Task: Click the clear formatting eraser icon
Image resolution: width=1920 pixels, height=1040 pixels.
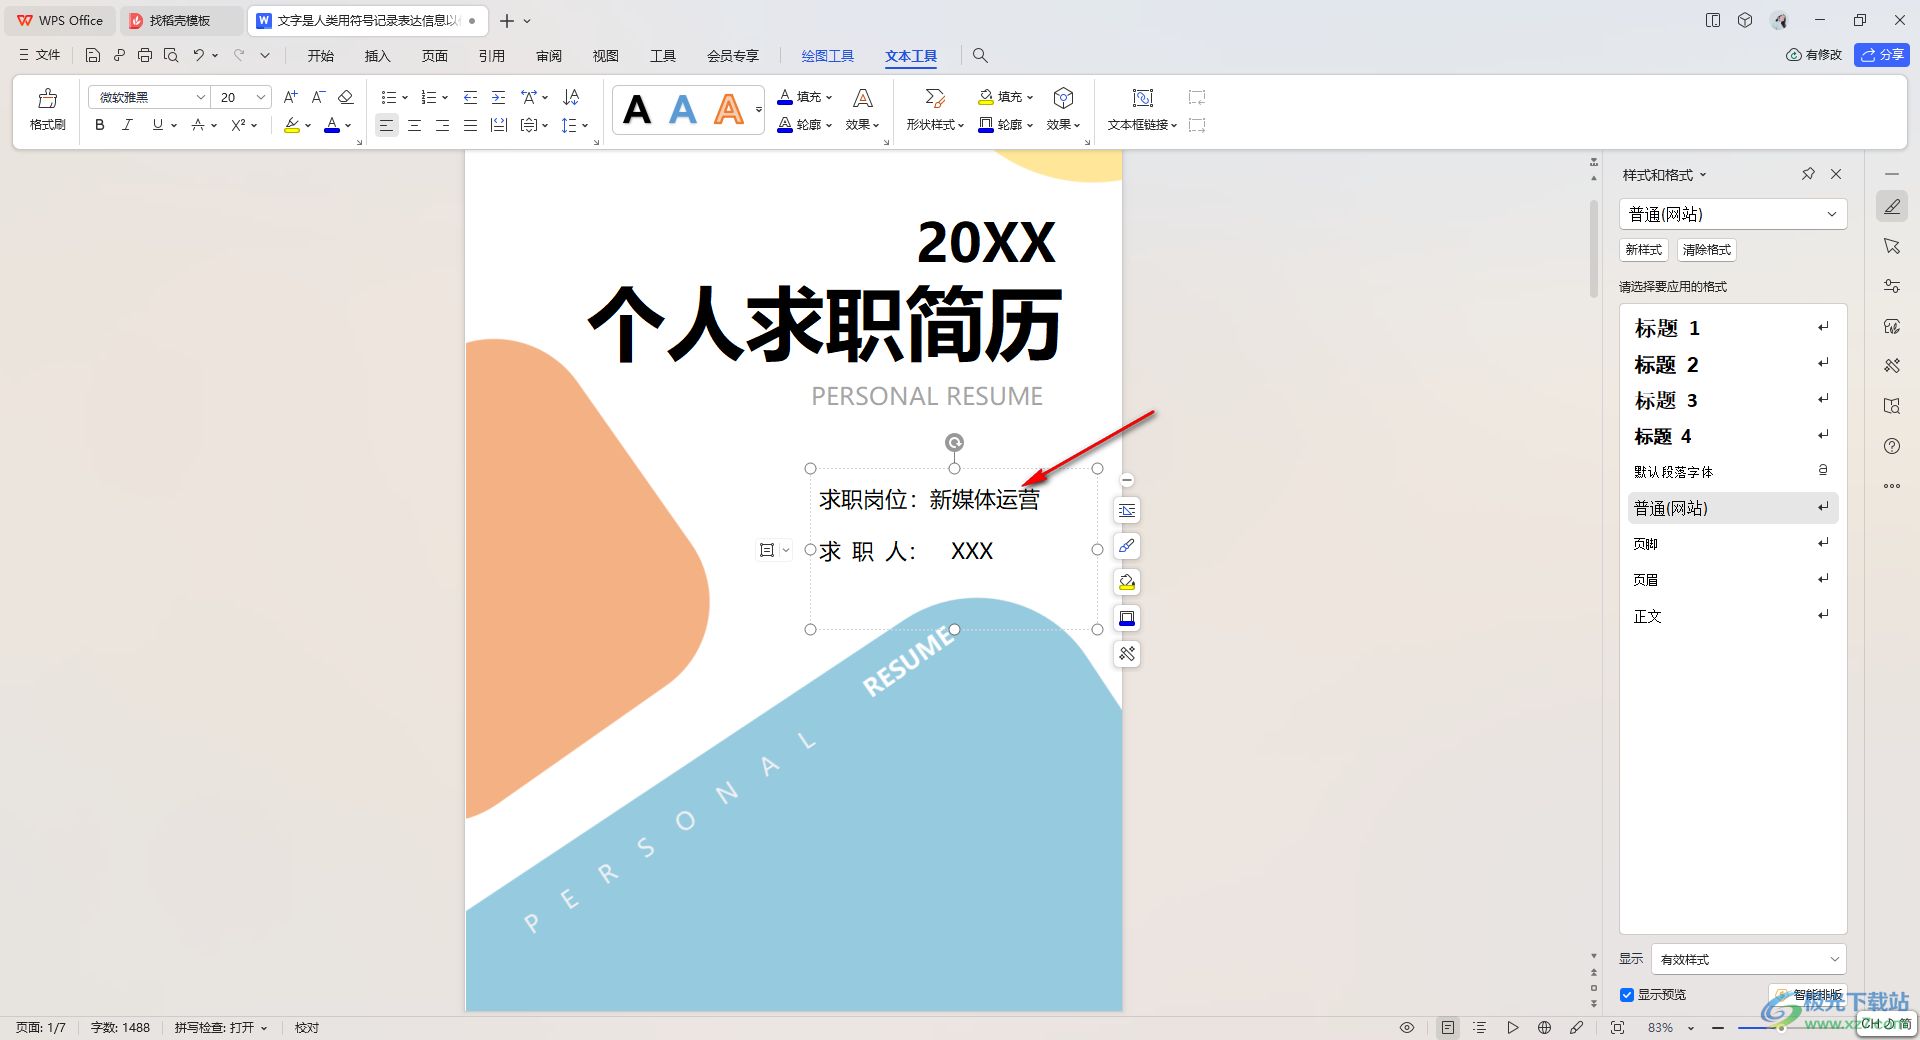Action: coord(346,97)
